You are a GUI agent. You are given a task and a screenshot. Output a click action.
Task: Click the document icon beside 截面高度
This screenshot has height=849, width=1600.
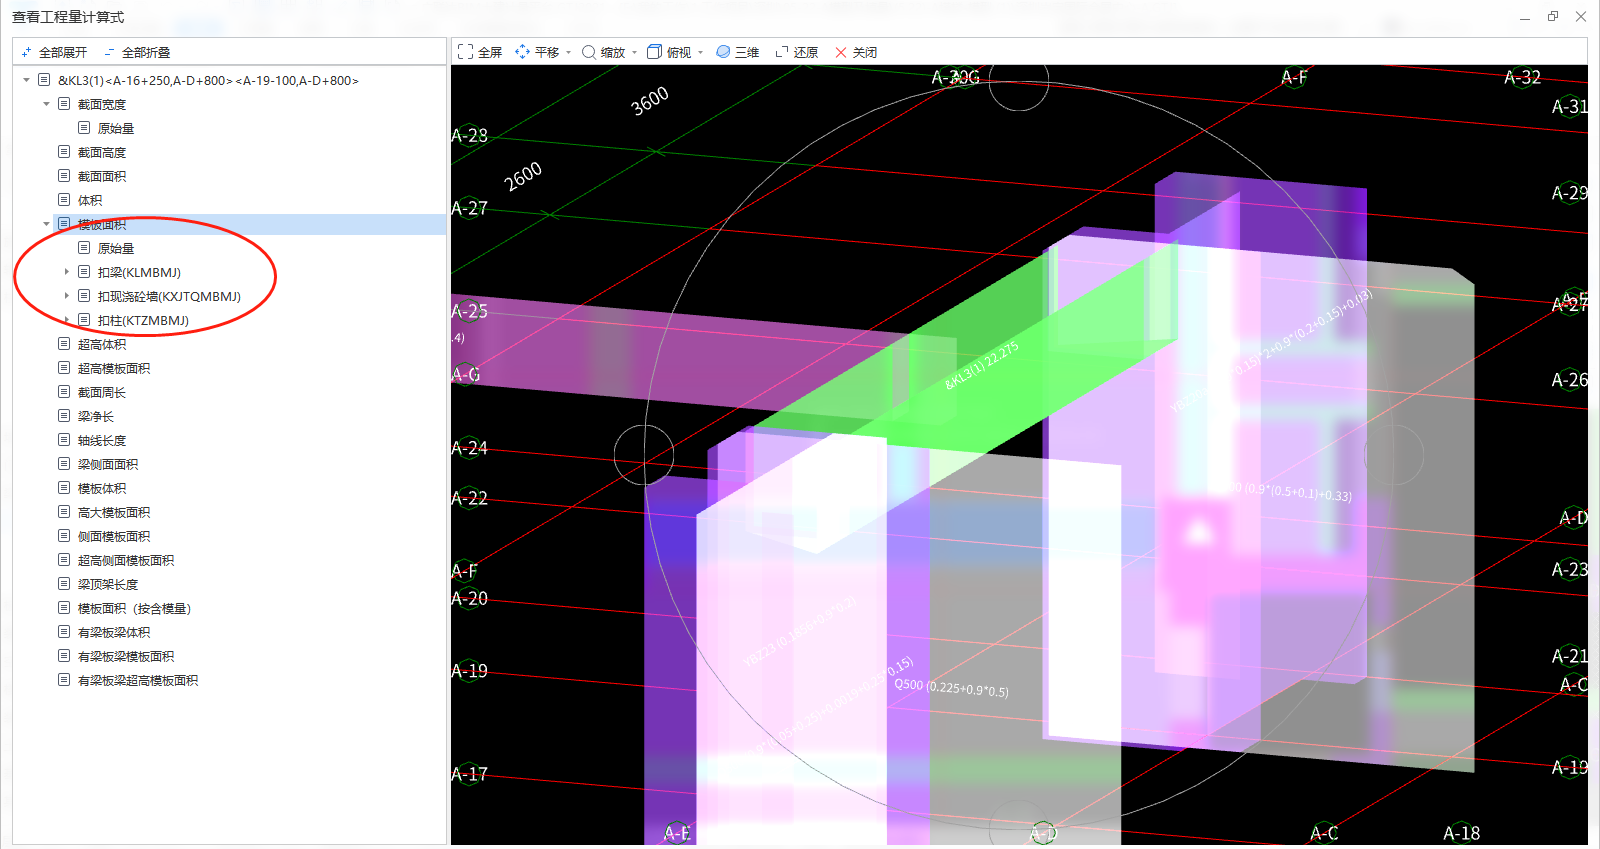(64, 152)
